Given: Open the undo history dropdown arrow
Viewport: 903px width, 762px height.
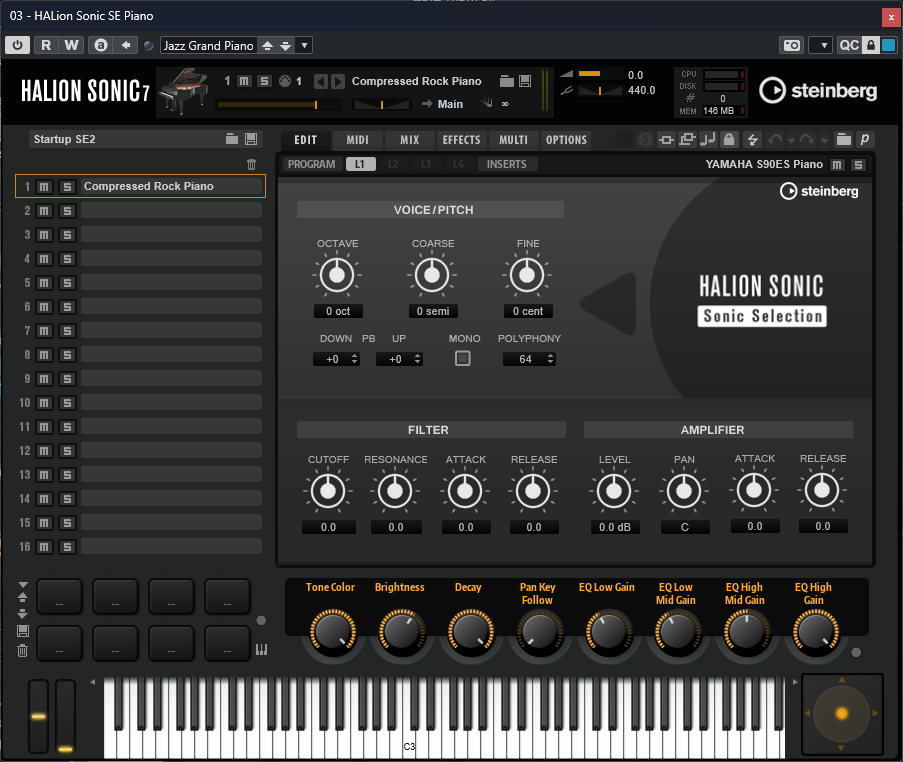Looking at the screenshot, I should 791,141.
